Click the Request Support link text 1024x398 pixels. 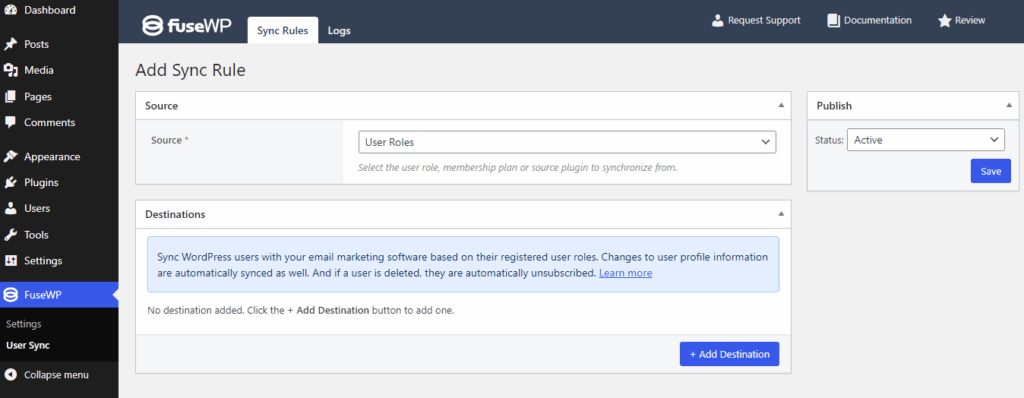pos(764,20)
